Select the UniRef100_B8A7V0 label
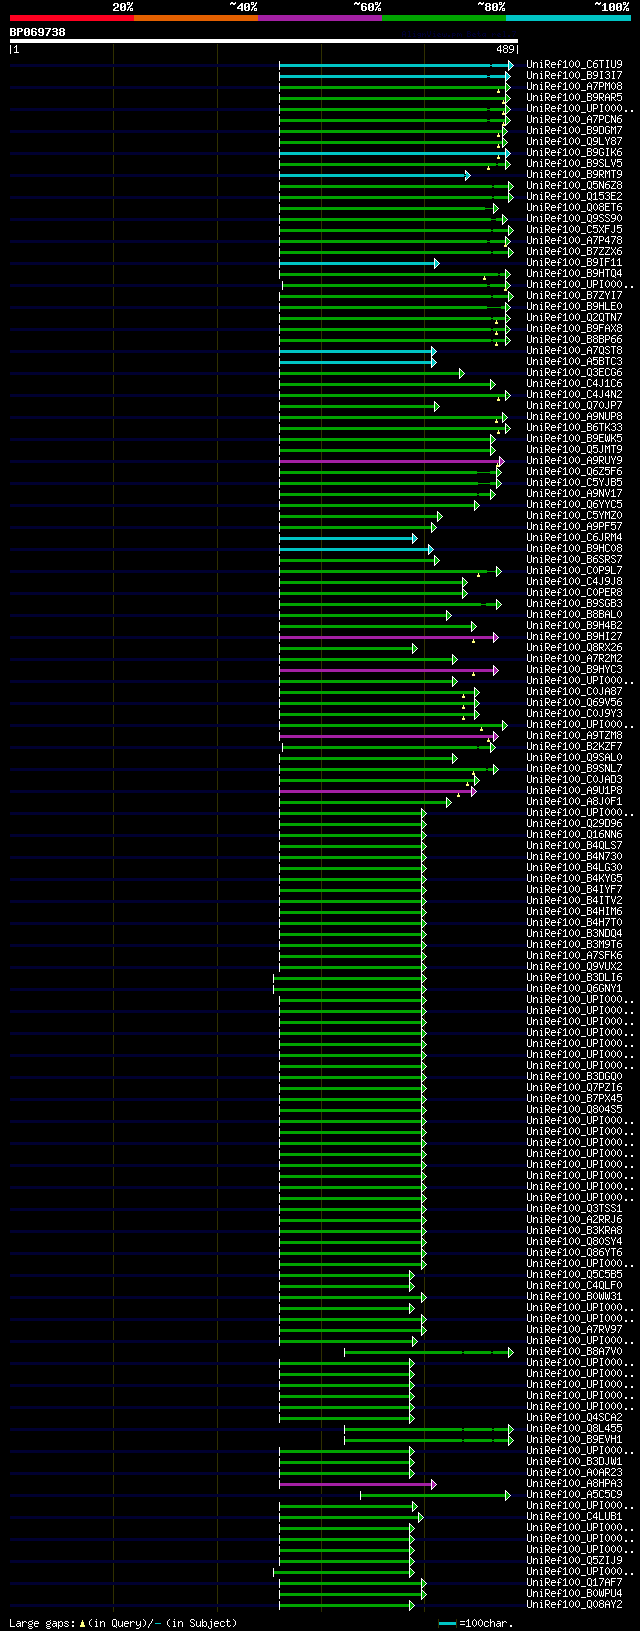640x1631 pixels. tap(574, 1352)
